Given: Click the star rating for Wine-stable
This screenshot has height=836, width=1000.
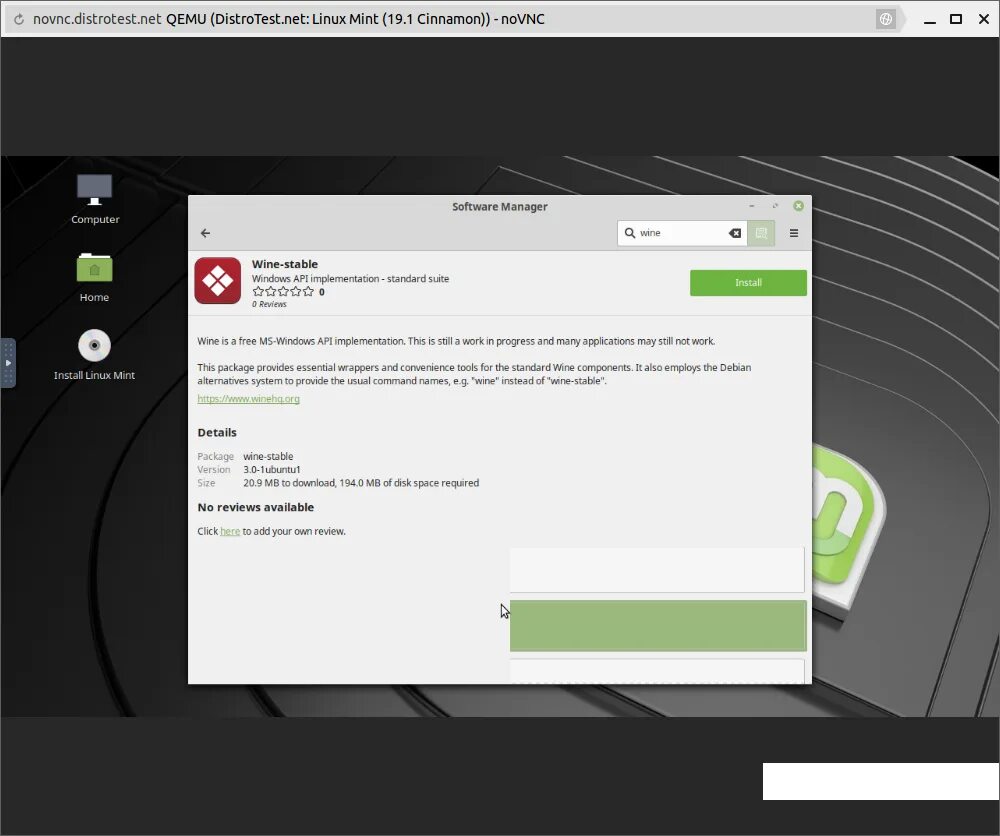Looking at the screenshot, I should pyautogui.click(x=283, y=291).
